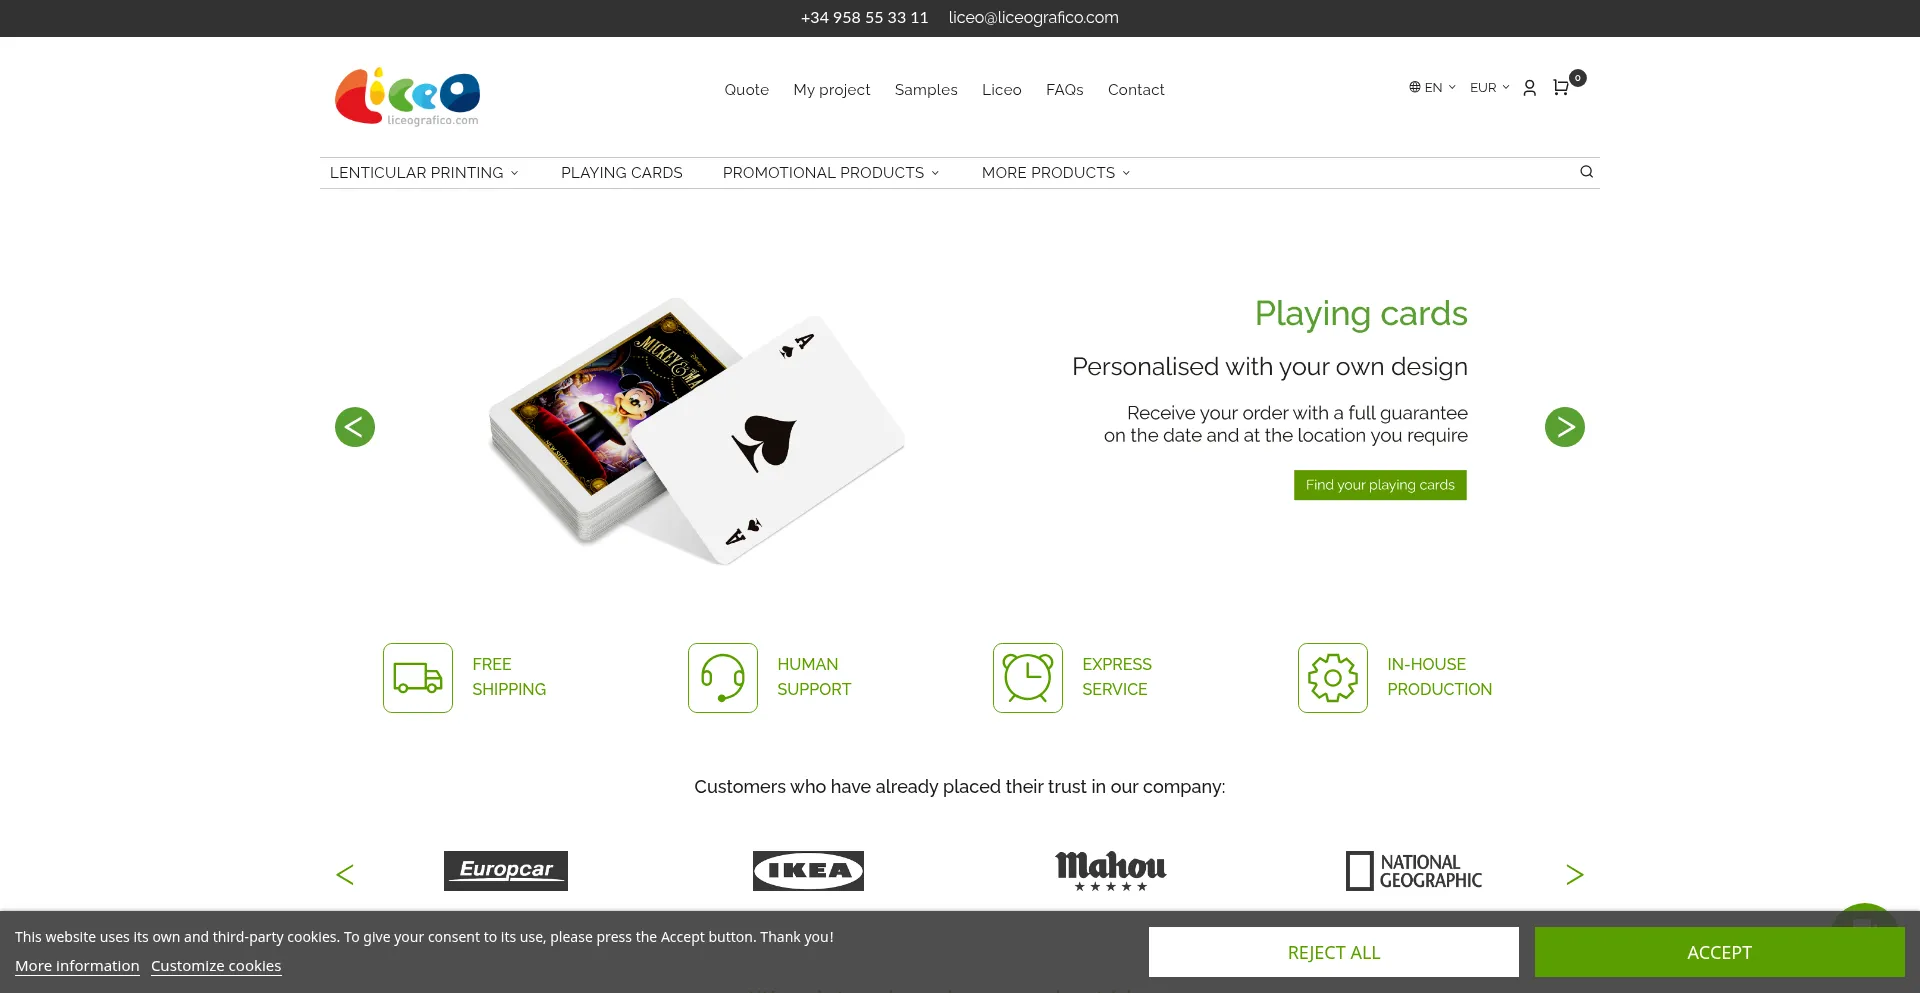Expand the More Products menu

(1056, 173)
